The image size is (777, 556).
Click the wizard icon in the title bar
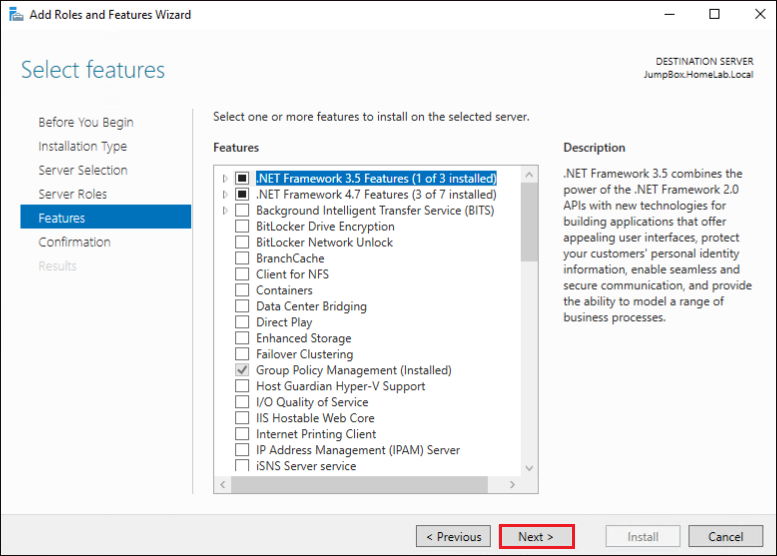(x=16, y=14)
